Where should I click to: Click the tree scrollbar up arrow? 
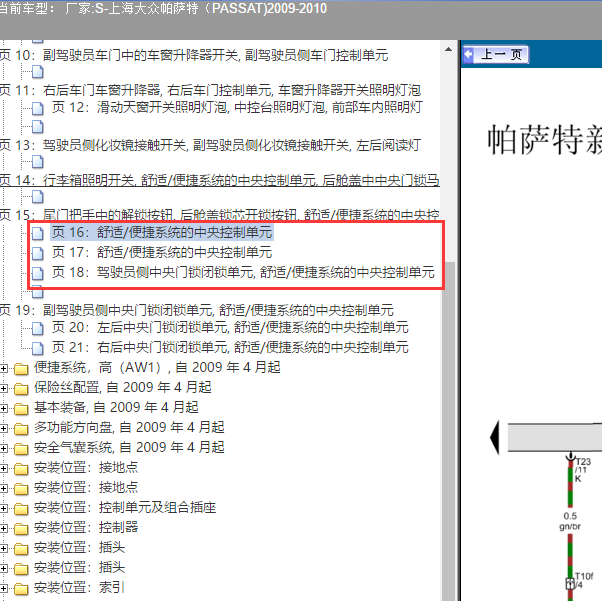click(x=448, y=50)
